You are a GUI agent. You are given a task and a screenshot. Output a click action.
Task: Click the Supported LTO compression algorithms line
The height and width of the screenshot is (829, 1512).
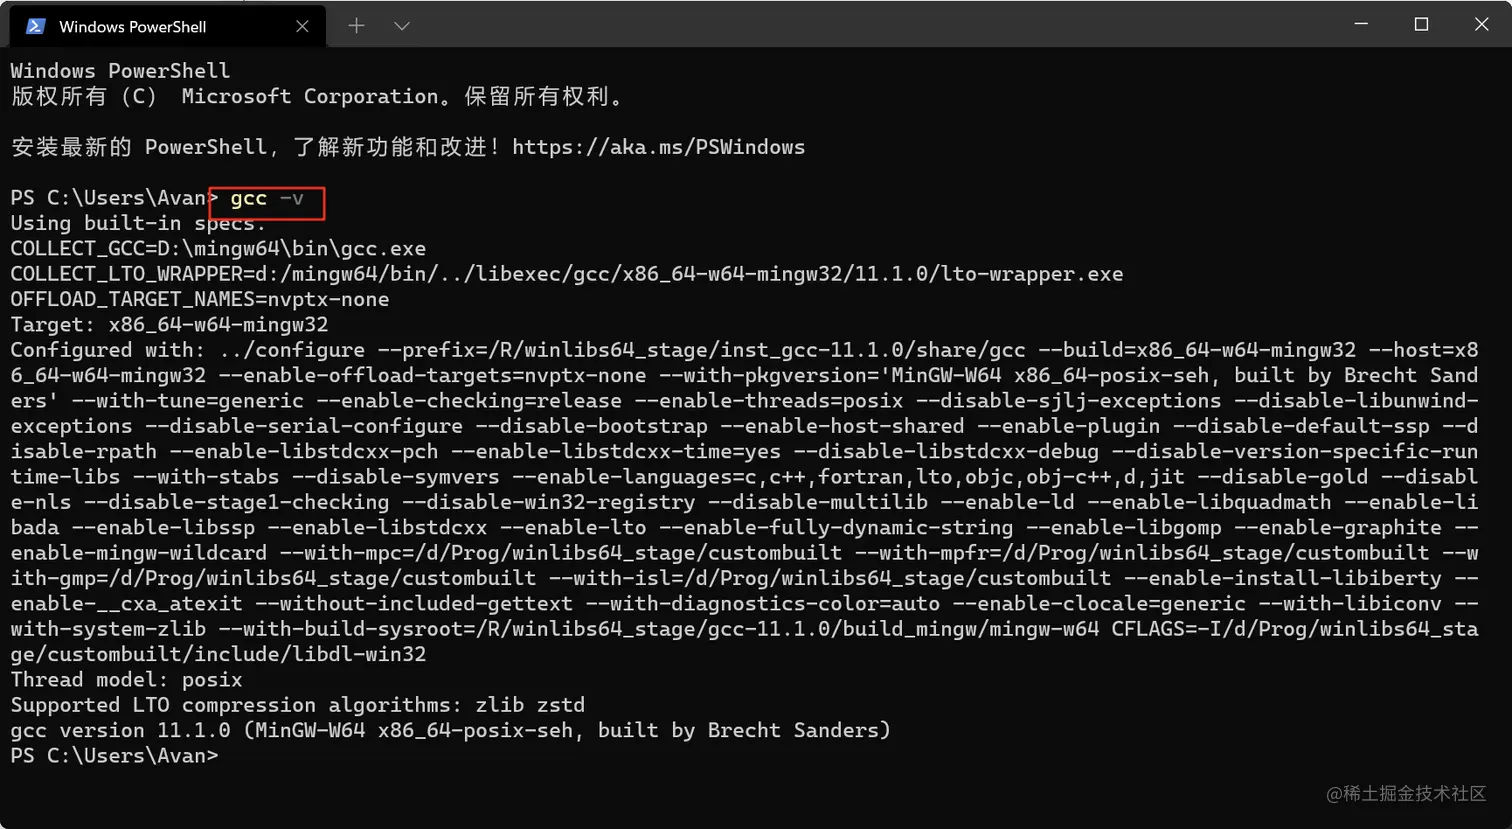click(x=297, y=705)
